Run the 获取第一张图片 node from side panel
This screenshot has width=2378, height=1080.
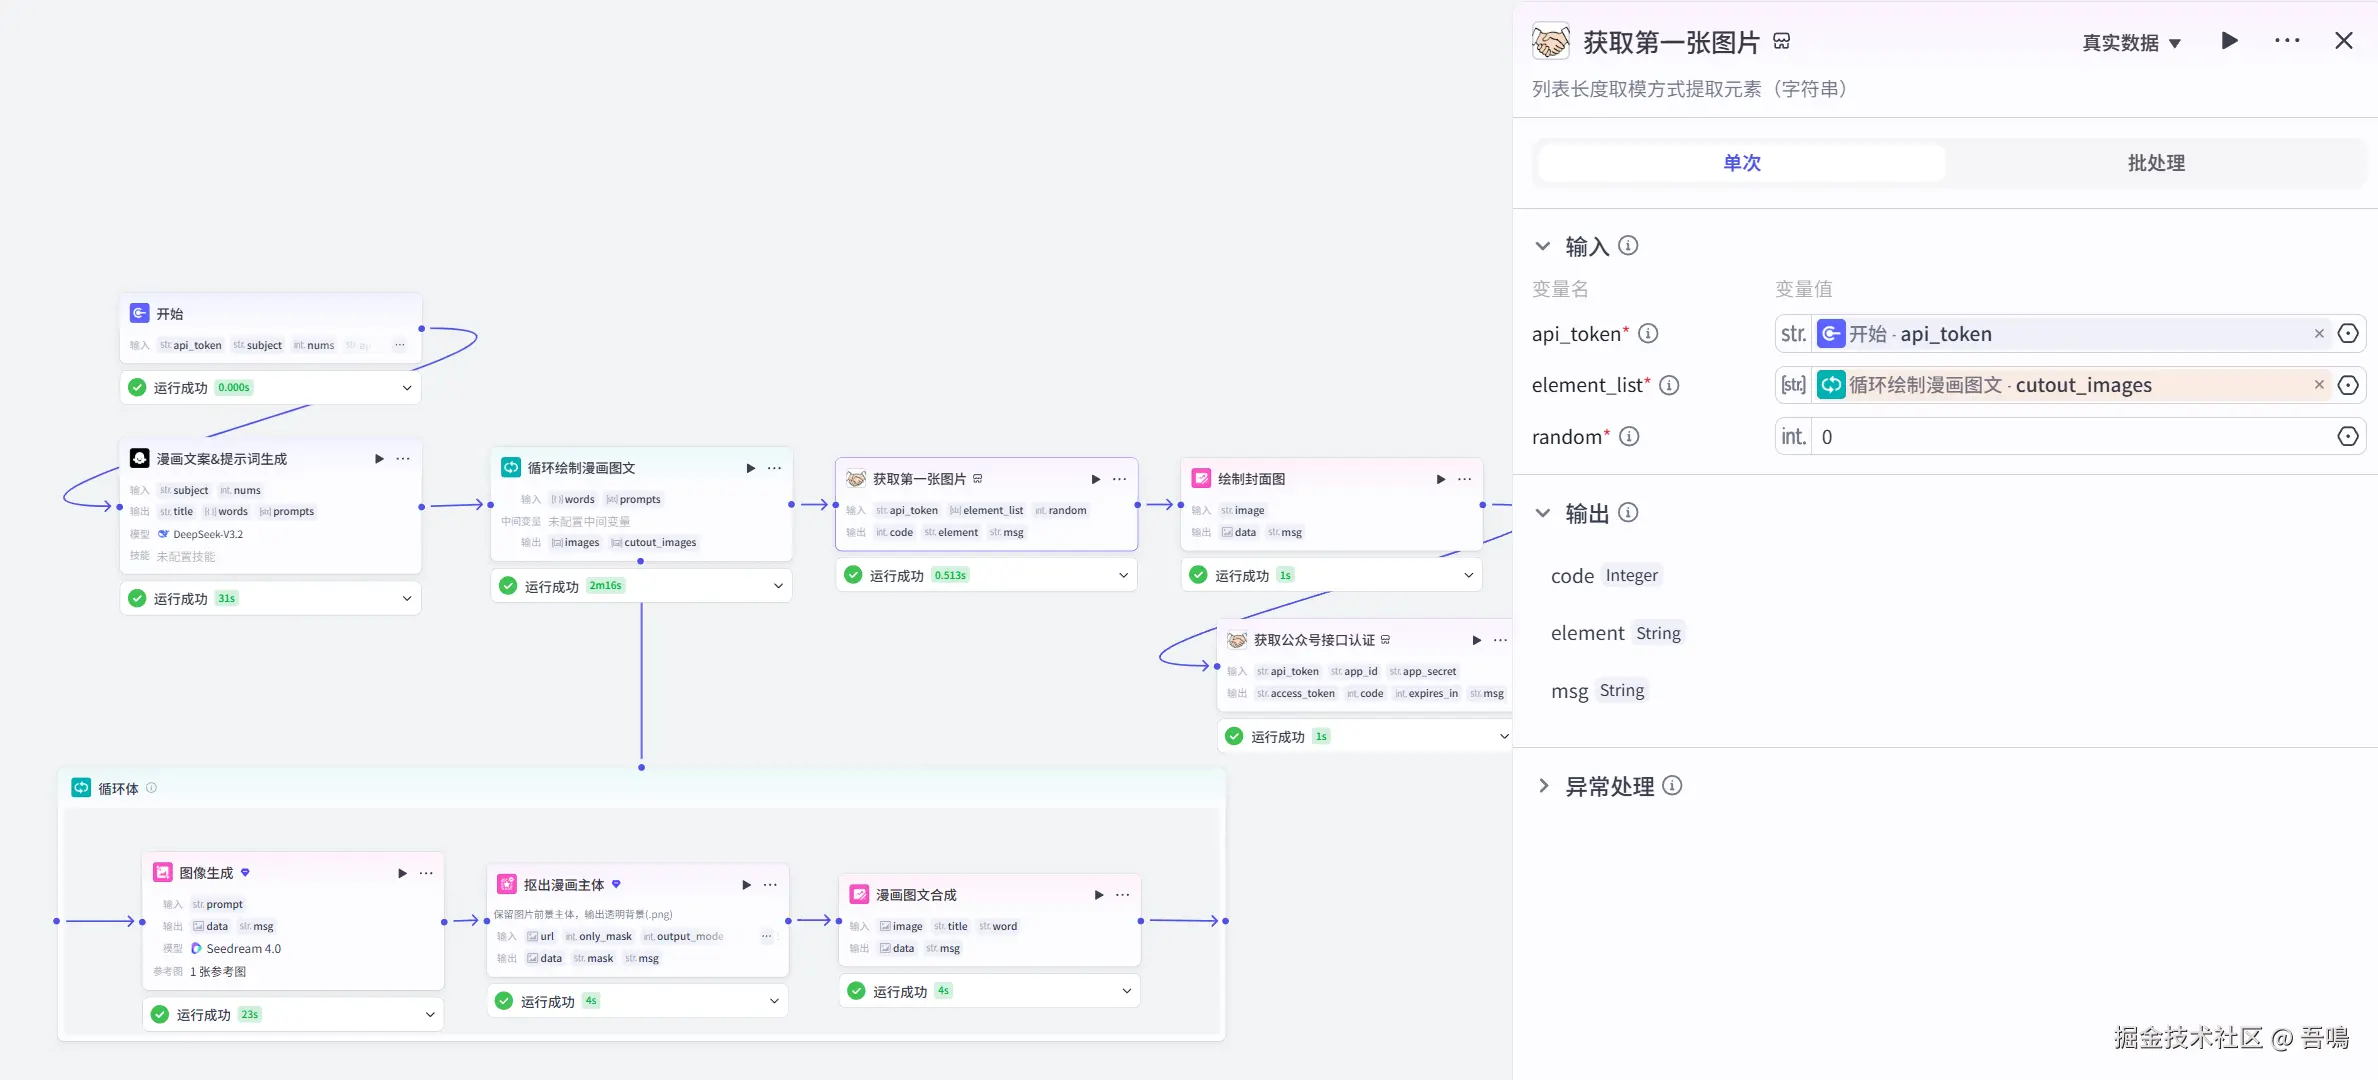(x=2229, y=41)
